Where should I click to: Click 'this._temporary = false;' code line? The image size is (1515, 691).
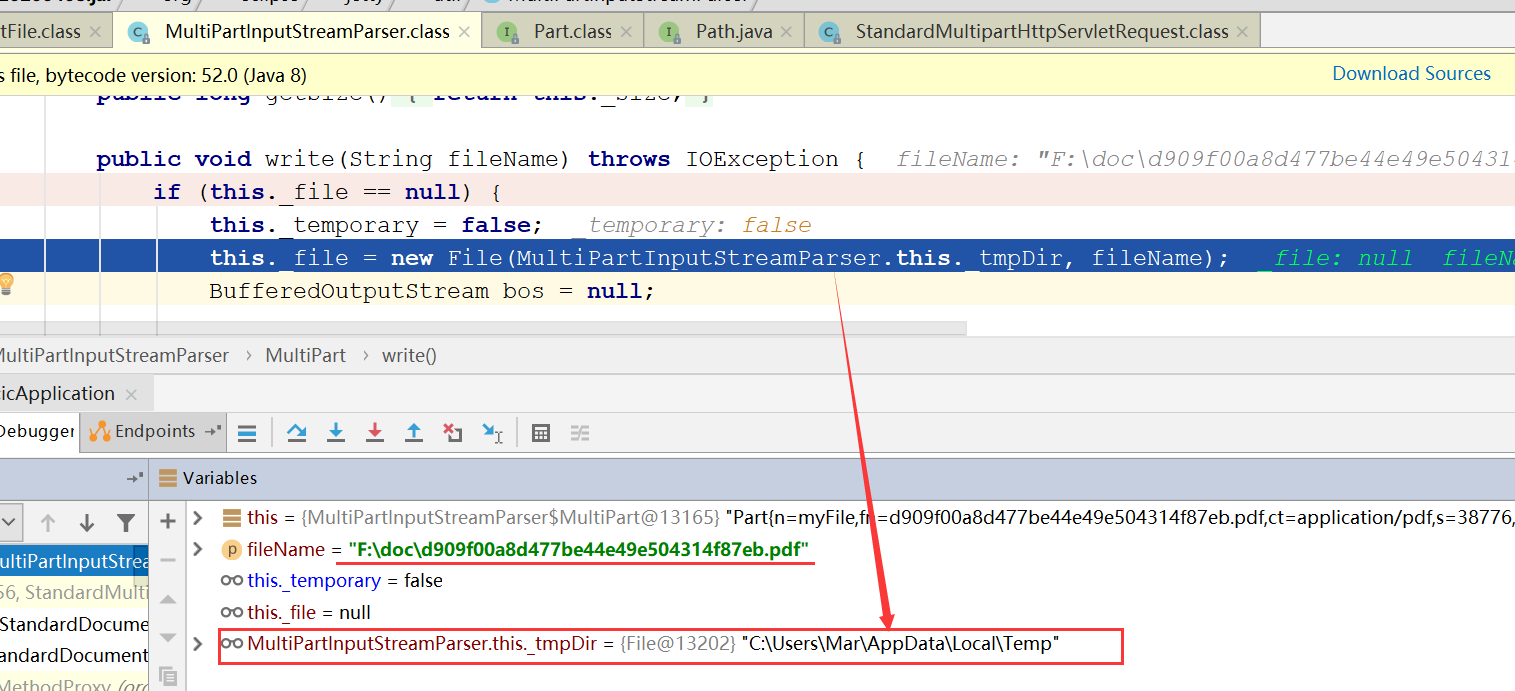[x=376, y=225]
